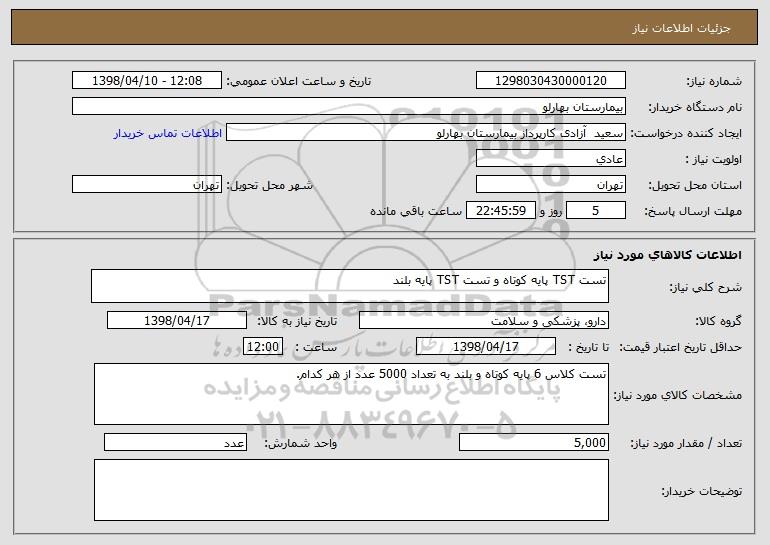Click the need number field 1298030430000120
The height and width of the screenshot is (545, 770).
550,81
